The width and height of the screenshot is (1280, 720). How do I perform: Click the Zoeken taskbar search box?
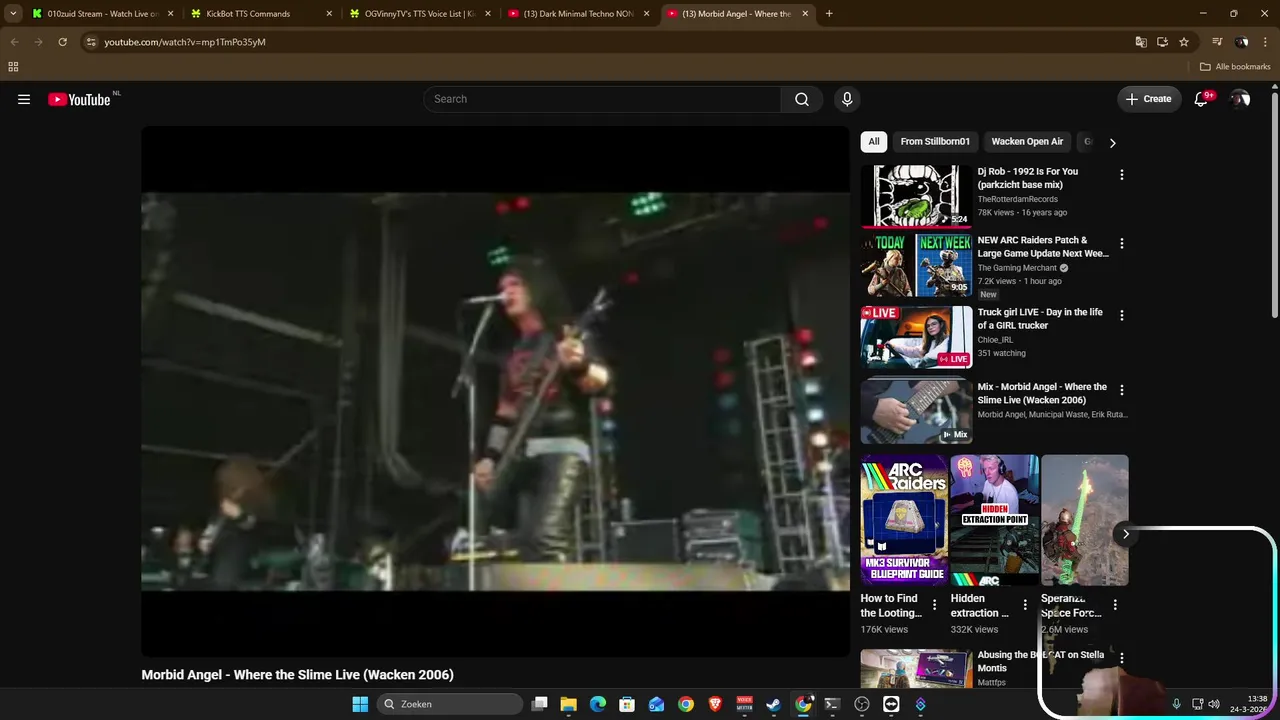pyautogui.click(x=450, y=704)
